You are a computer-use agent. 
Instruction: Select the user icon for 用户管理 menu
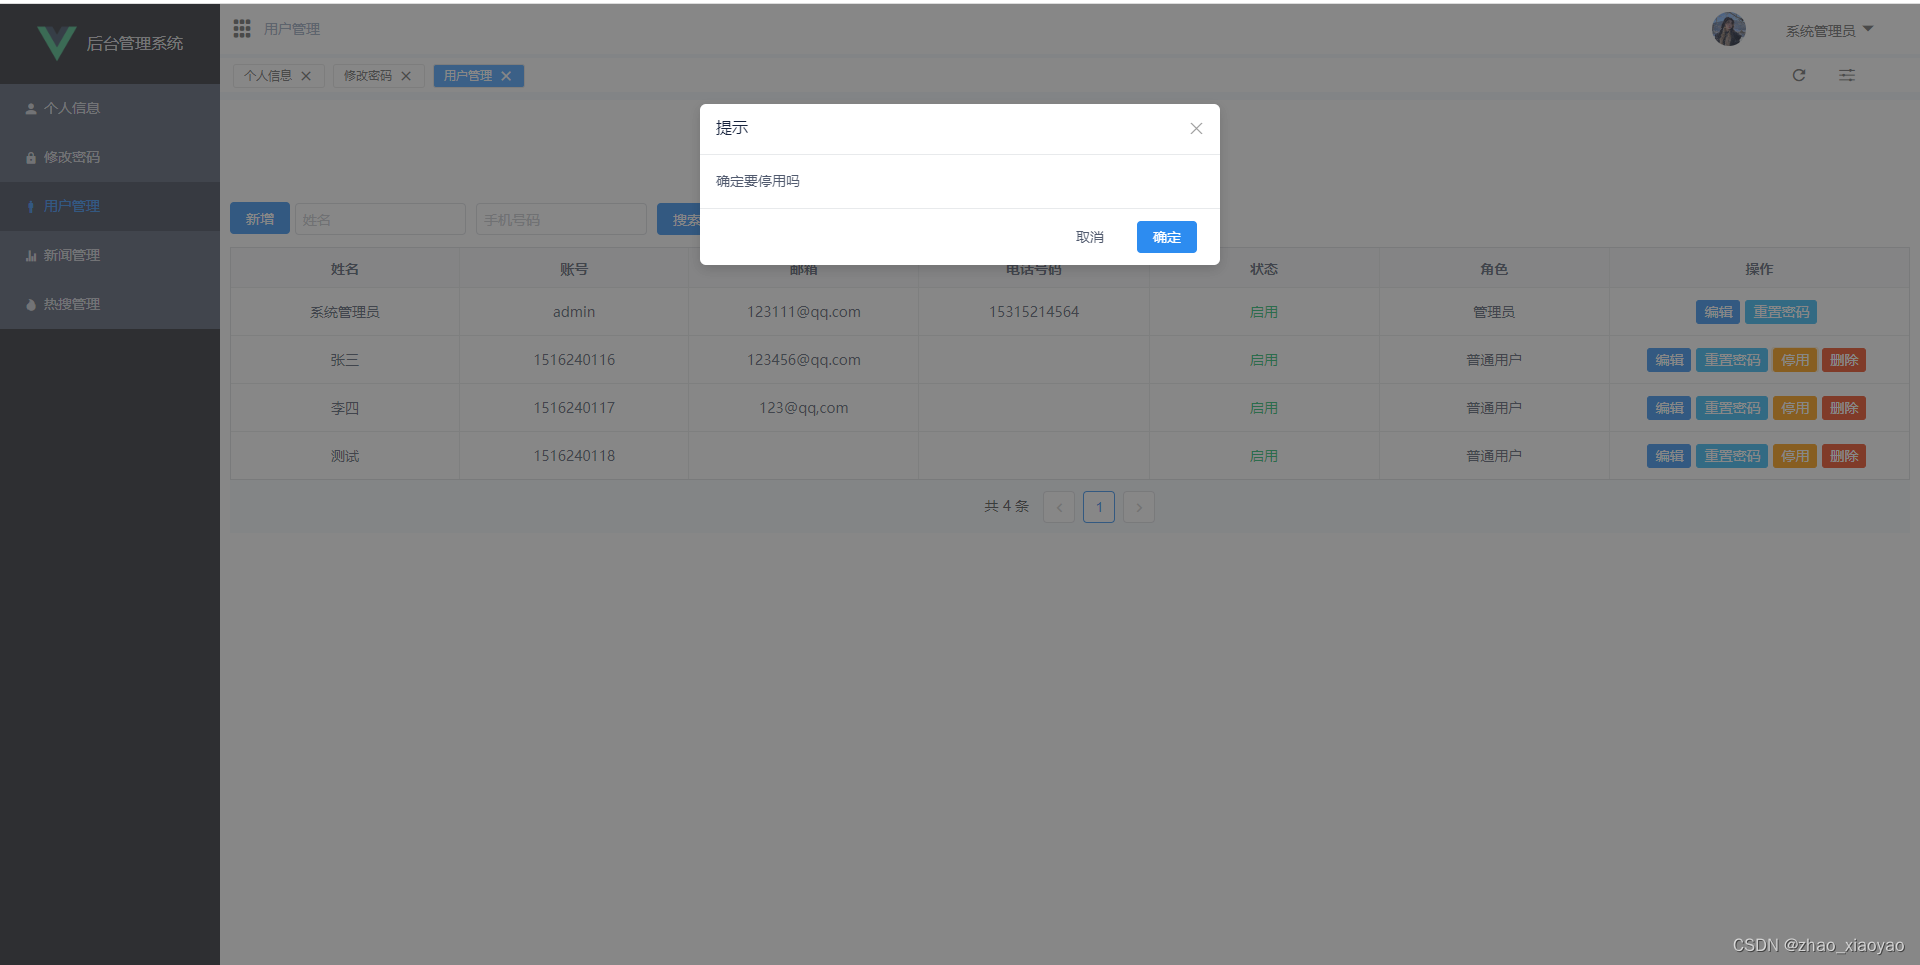coord(31,206)
